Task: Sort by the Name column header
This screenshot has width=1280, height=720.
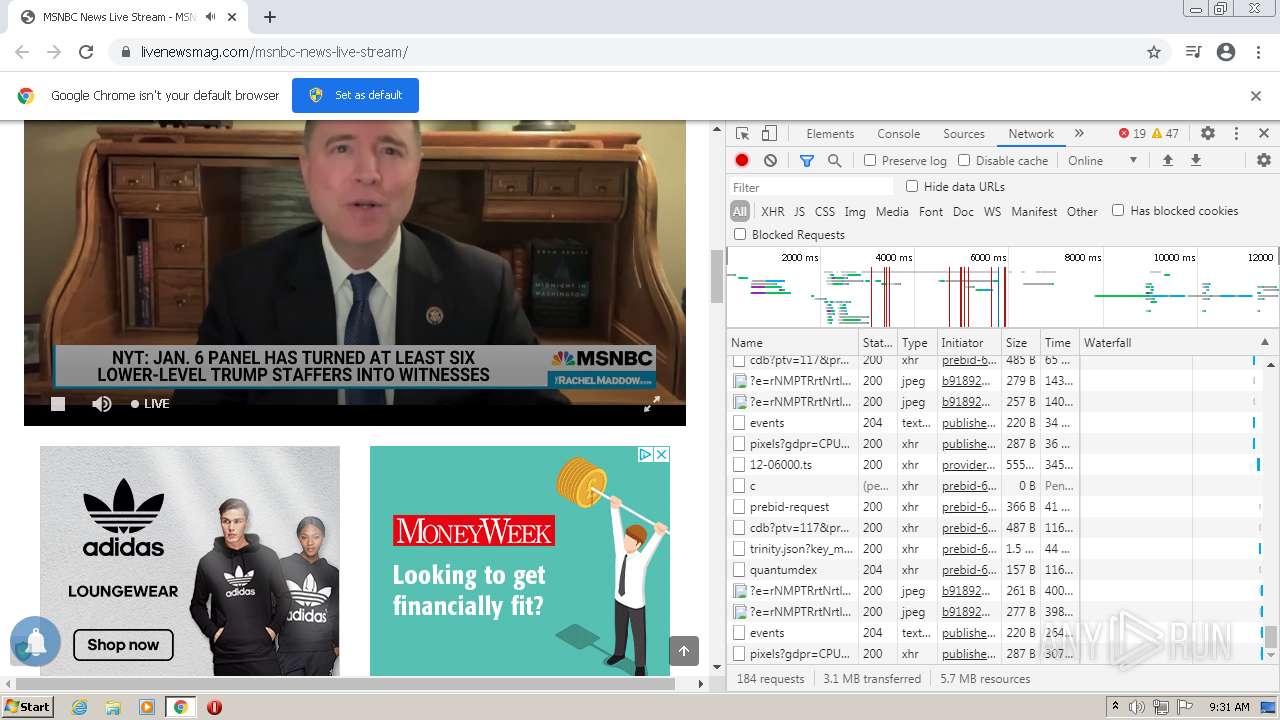Action: [793, 342]
